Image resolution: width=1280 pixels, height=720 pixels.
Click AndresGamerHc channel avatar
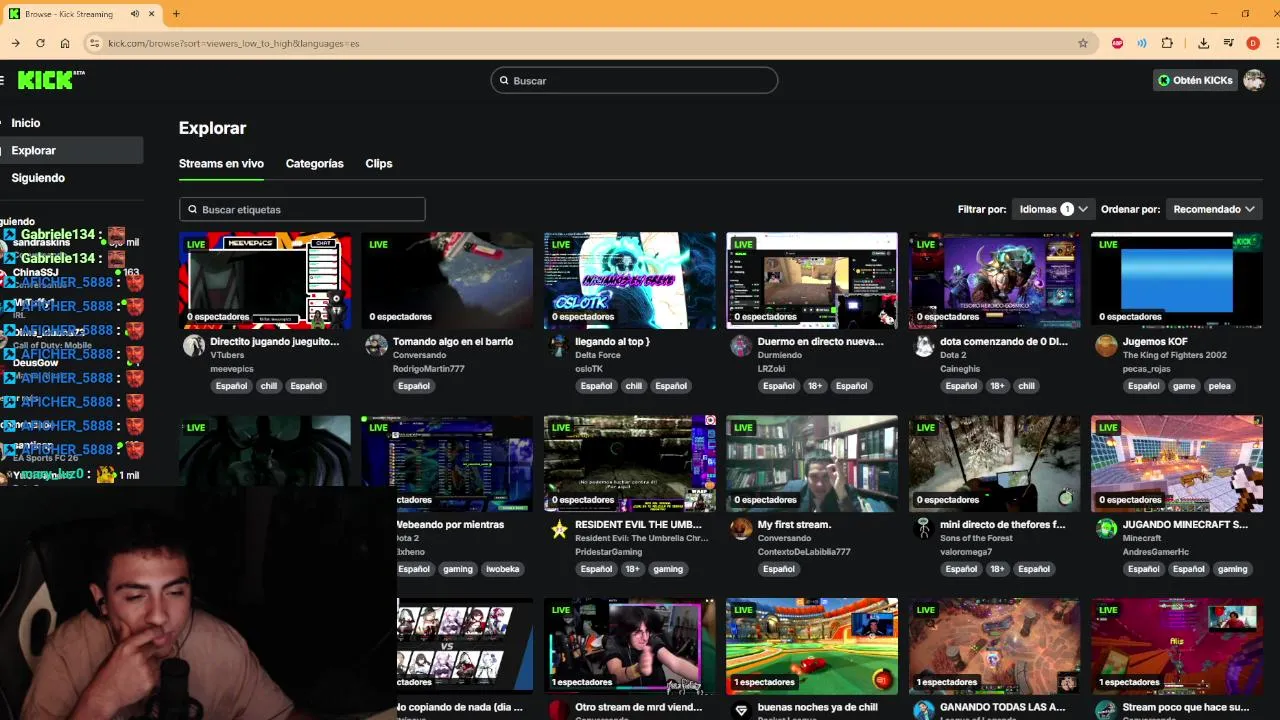pos(1106,529)
